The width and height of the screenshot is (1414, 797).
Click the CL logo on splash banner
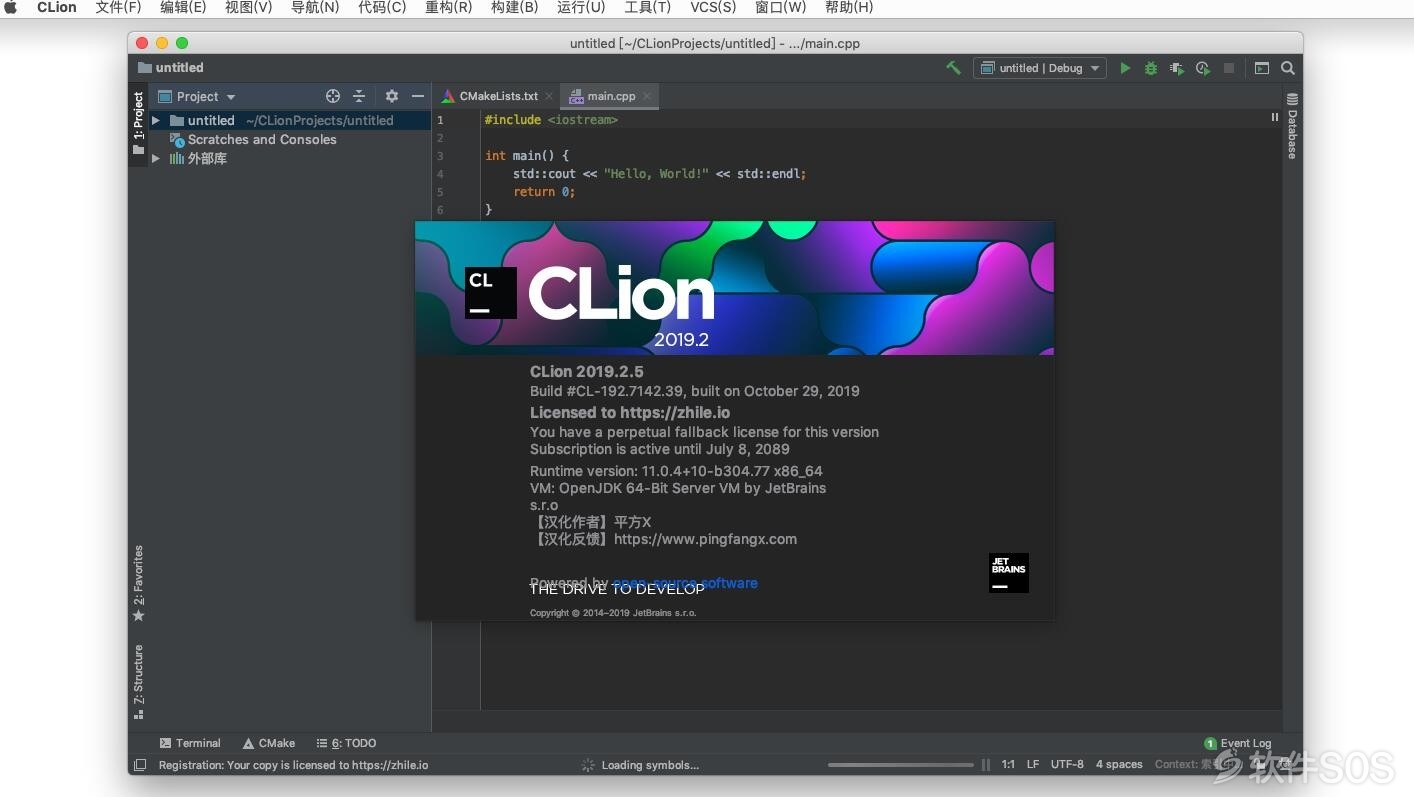490,293
